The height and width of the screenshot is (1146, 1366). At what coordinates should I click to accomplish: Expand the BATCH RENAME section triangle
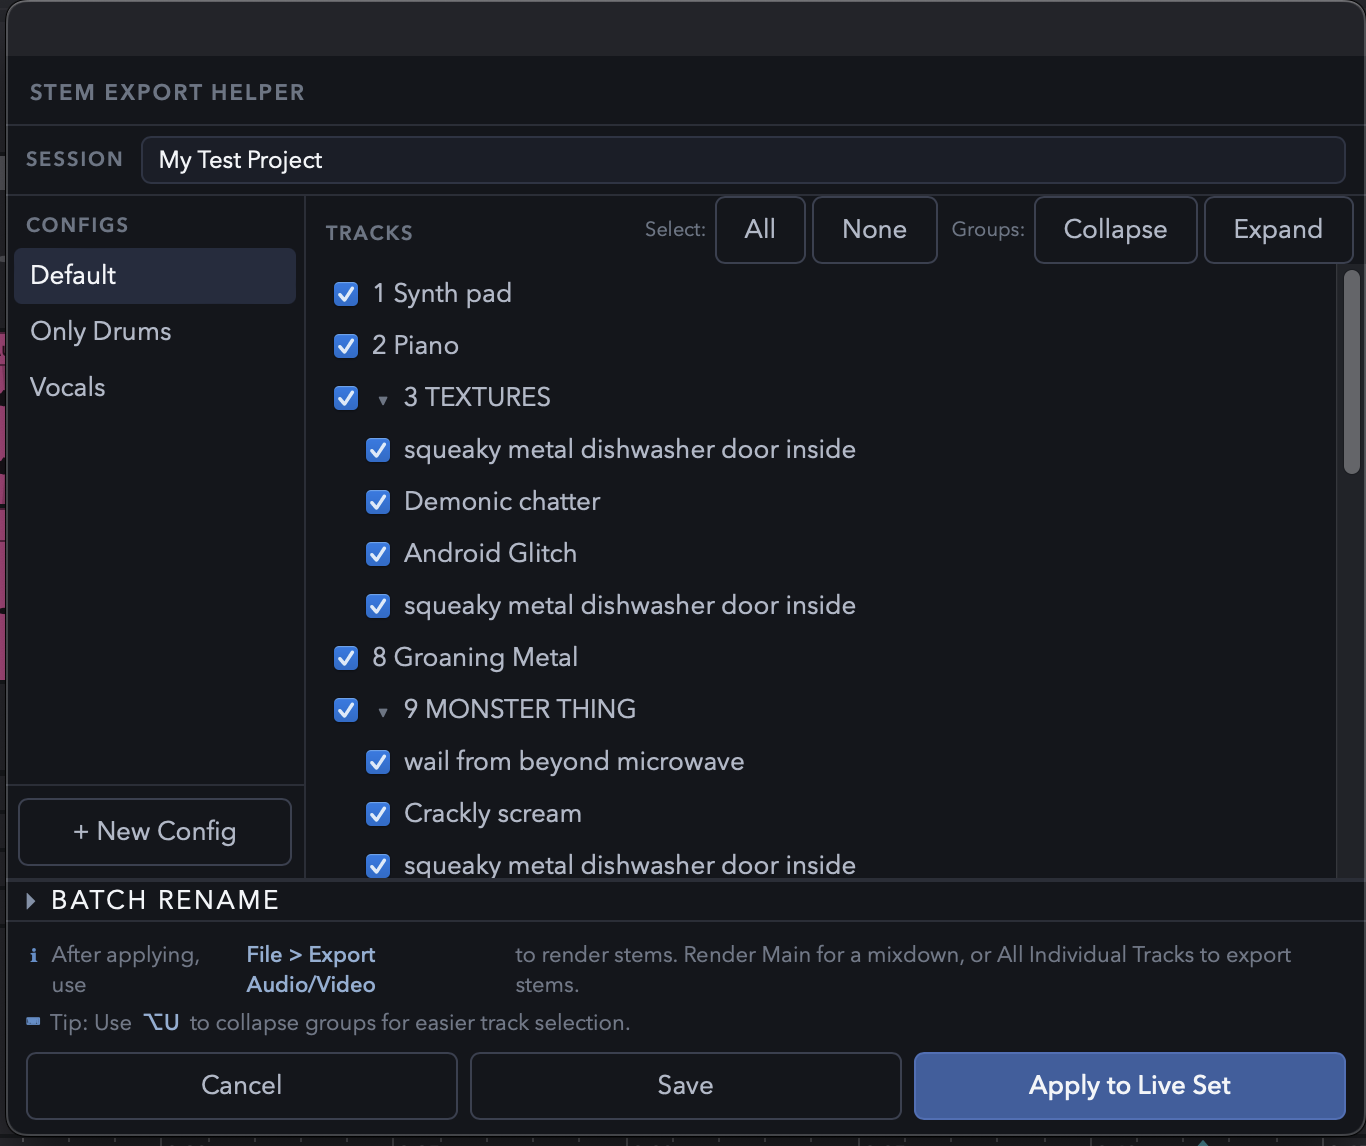(x=31, y=901)
